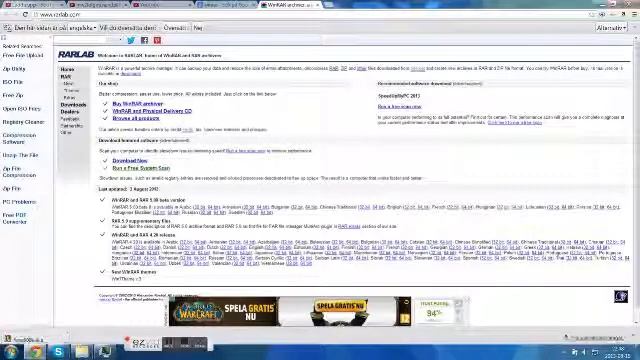This screenshot has height=360, width=640.
Task: Select the WinRAR archiver browser tab
Action: pyautogui.click(x=291, y=5)
